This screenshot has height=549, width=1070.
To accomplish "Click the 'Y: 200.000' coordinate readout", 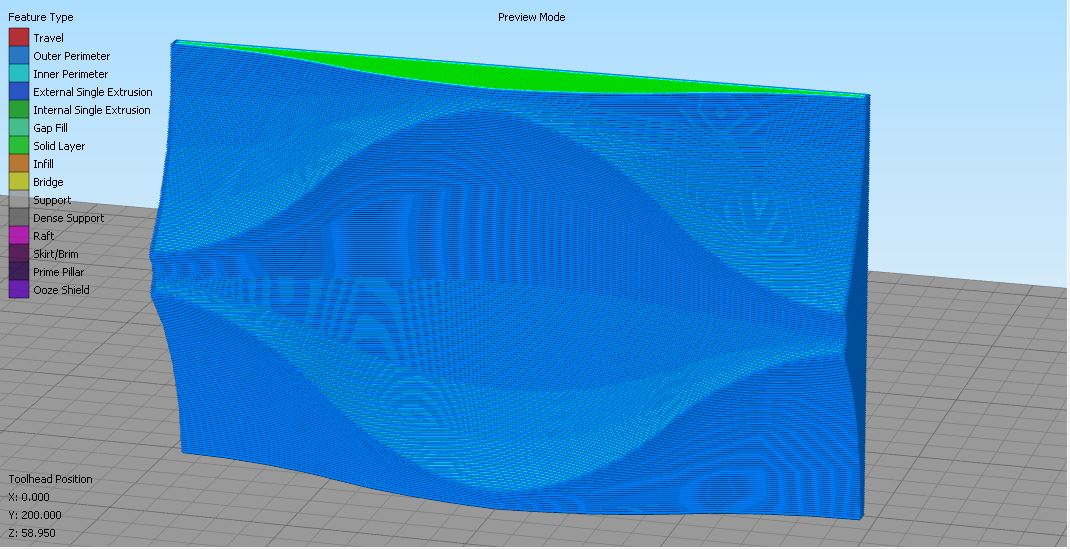I will (x=35, y=516).
